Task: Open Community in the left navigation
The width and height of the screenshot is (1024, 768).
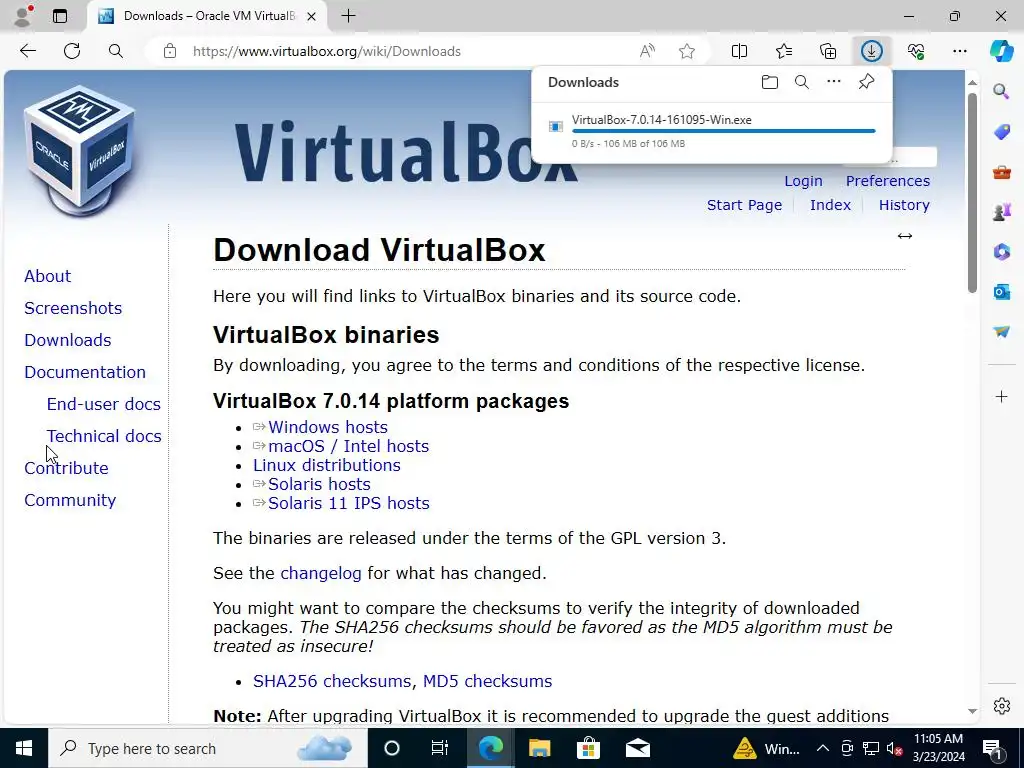Action: click(70, 500)
